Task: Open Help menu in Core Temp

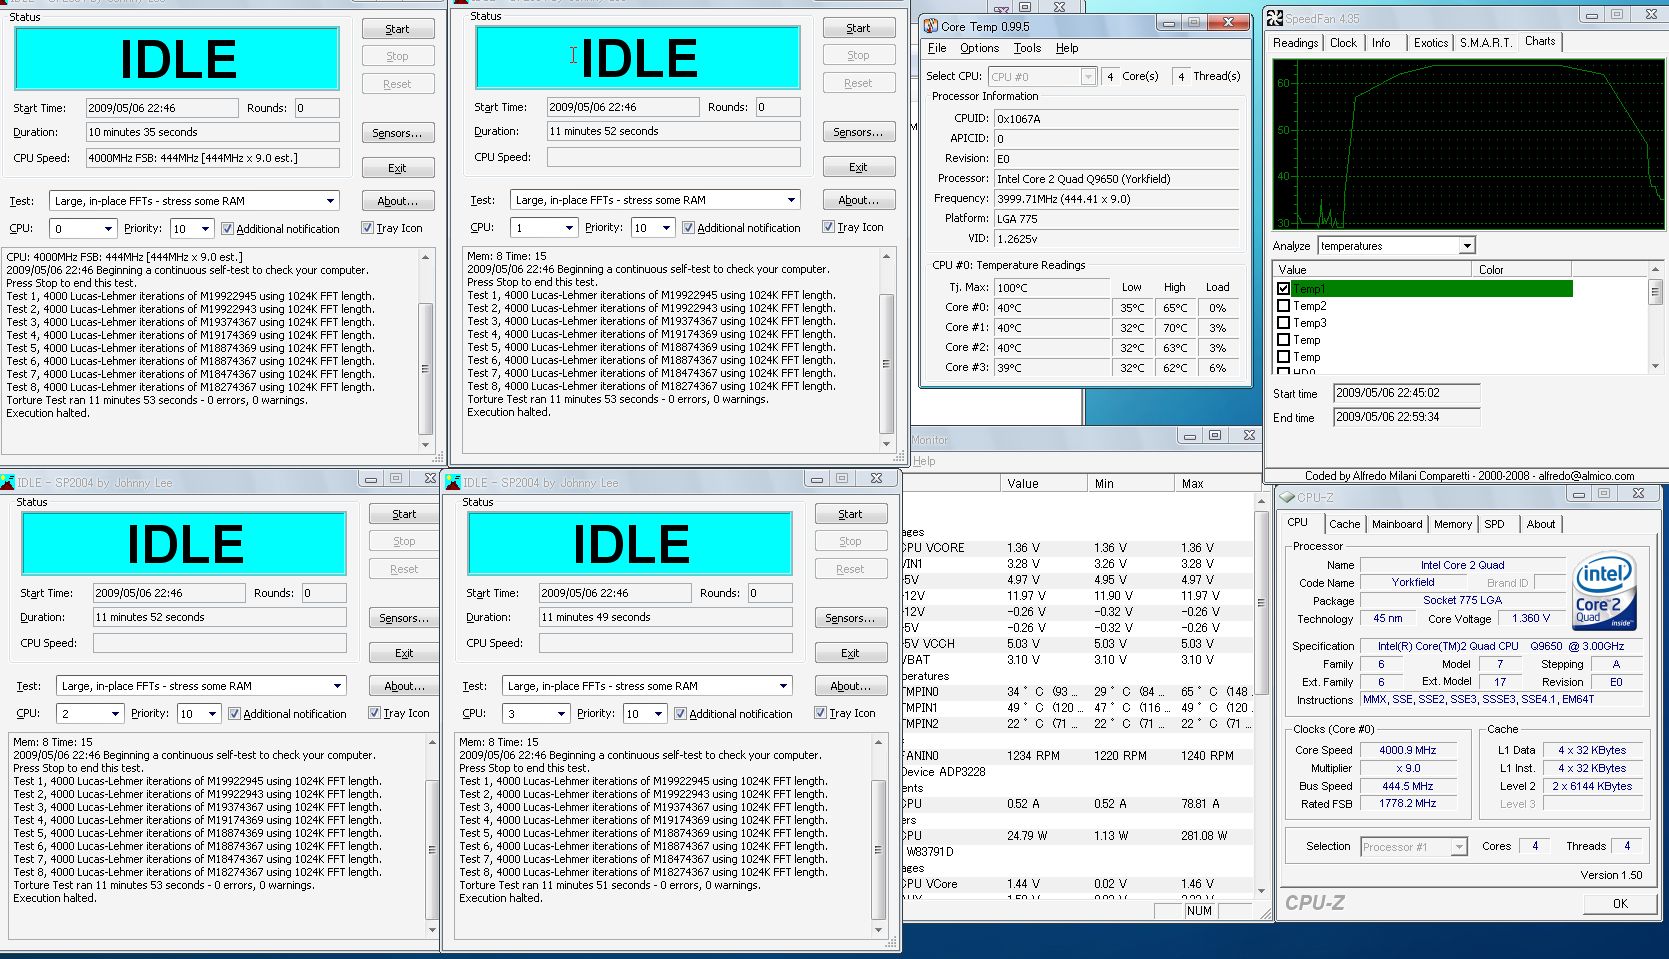Action: 1067,48
